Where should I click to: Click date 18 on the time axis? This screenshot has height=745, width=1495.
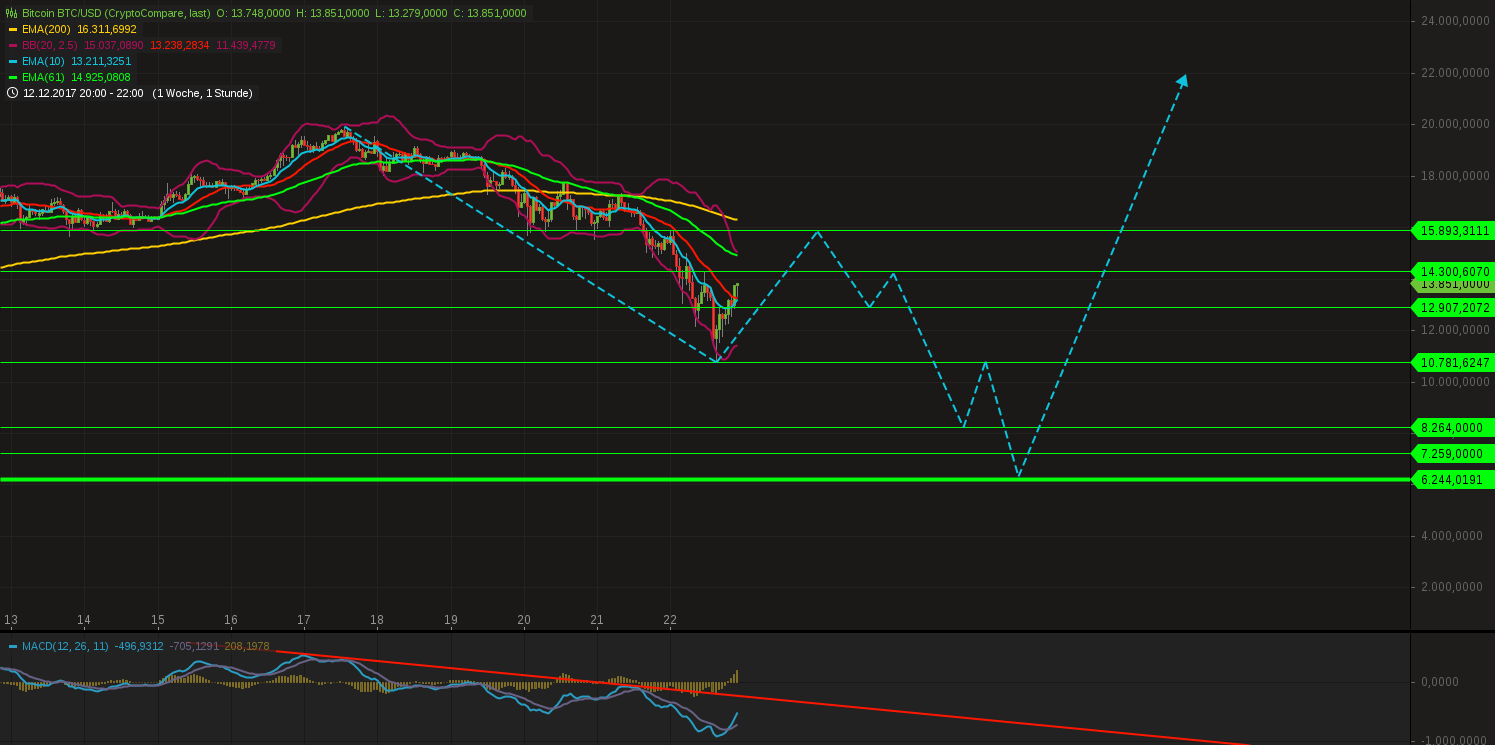(x=377, y=619)
